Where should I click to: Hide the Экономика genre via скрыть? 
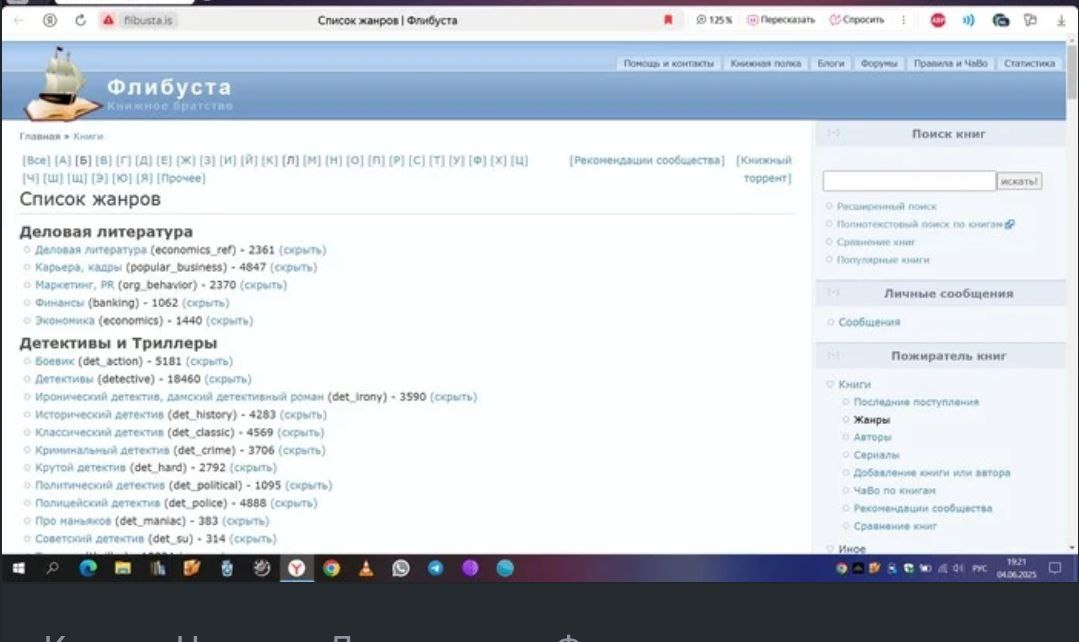point(230,321)
